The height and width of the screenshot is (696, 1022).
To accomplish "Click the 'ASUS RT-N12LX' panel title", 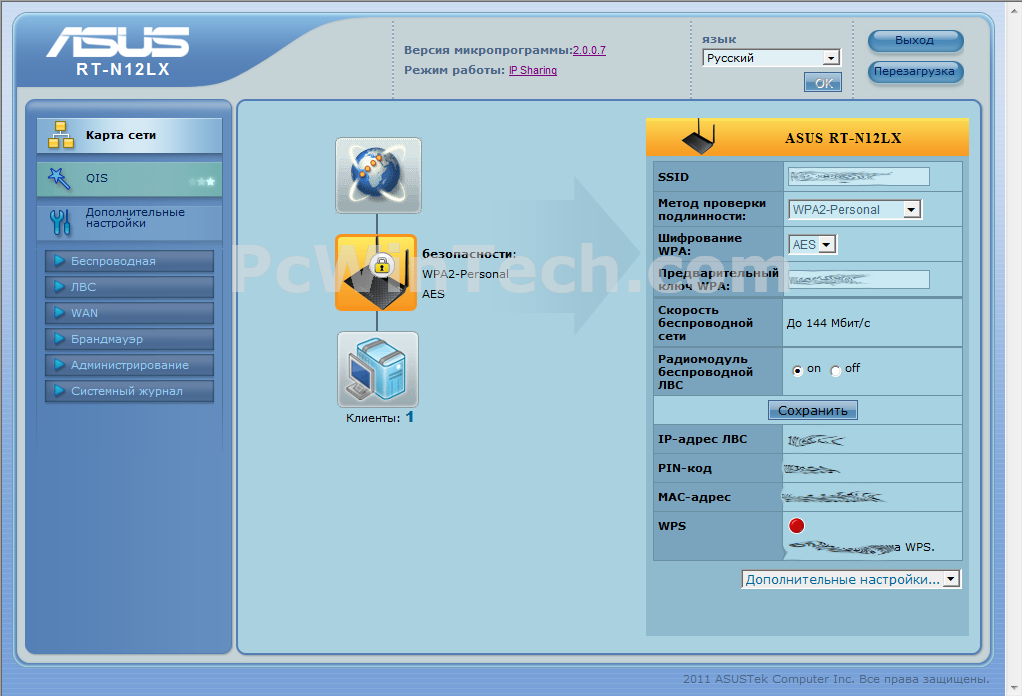I will coord(843,138).
